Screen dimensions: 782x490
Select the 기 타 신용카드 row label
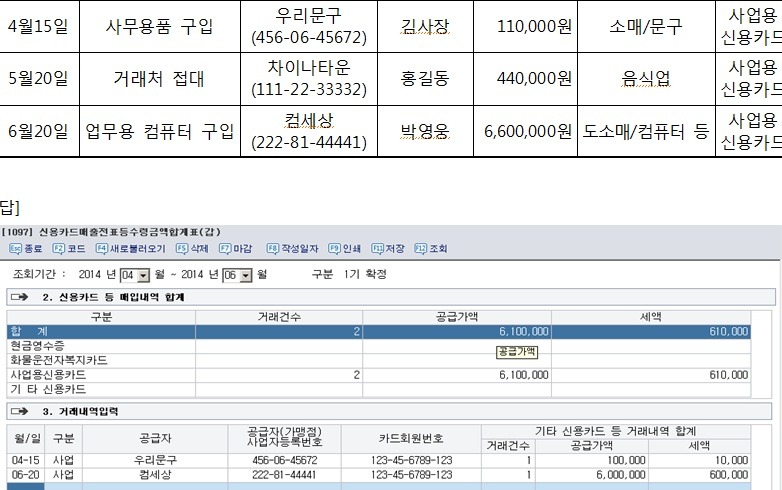(48, 389)
